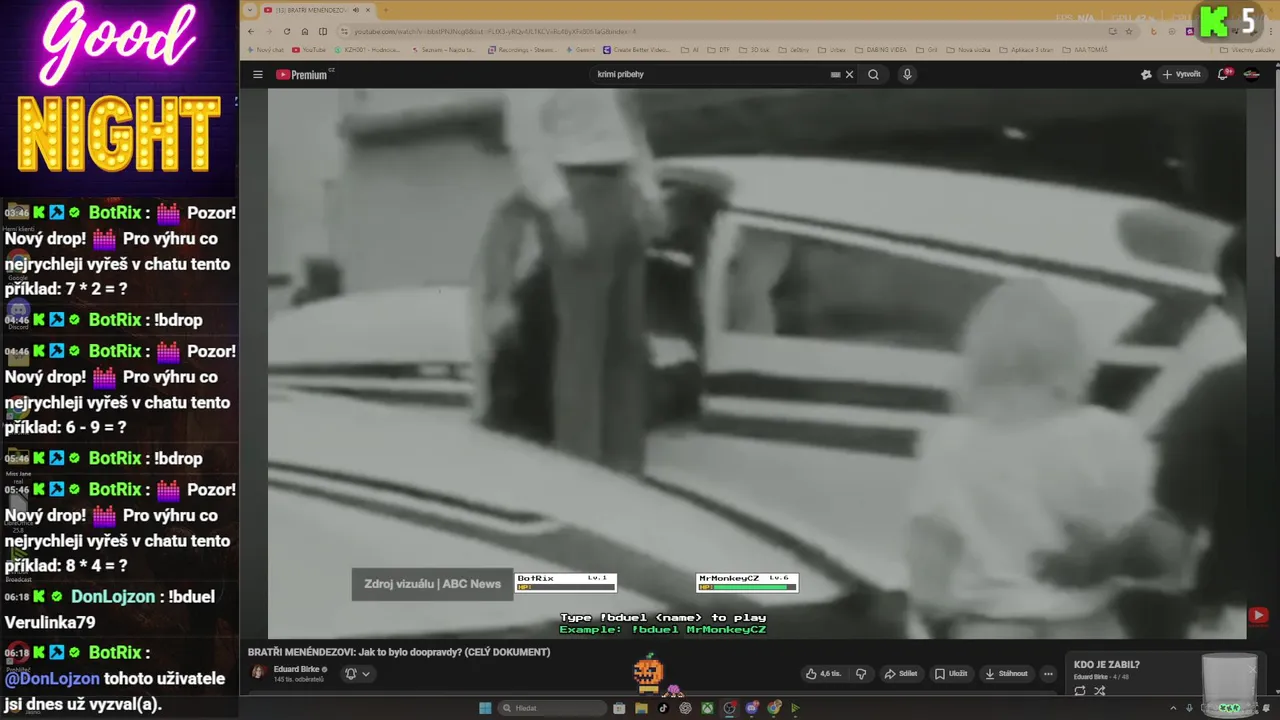
Task: Open the YouTube hamburger guide menu
Action: pyautogui.click(x=257, y=74)
